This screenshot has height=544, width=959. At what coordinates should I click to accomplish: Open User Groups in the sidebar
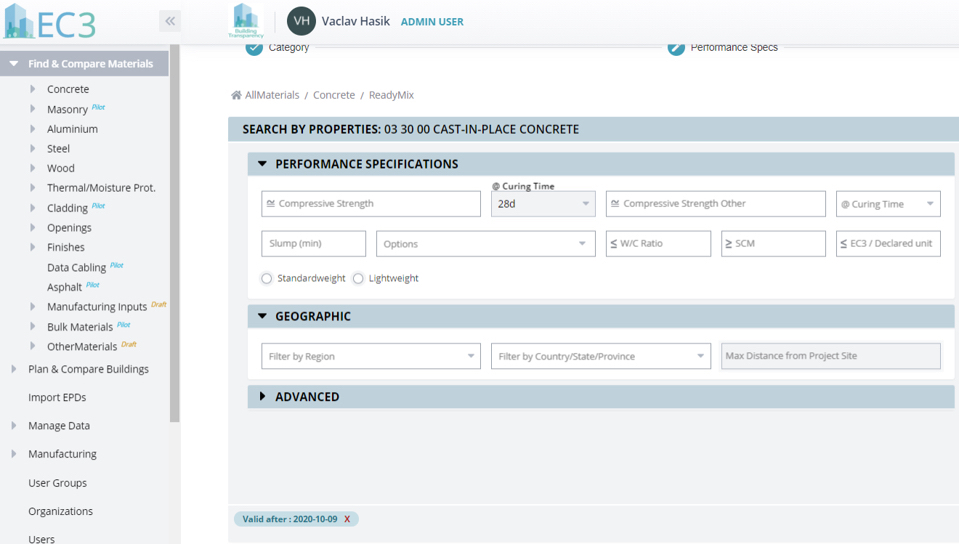pyautogui.click(x=57, y=482)
